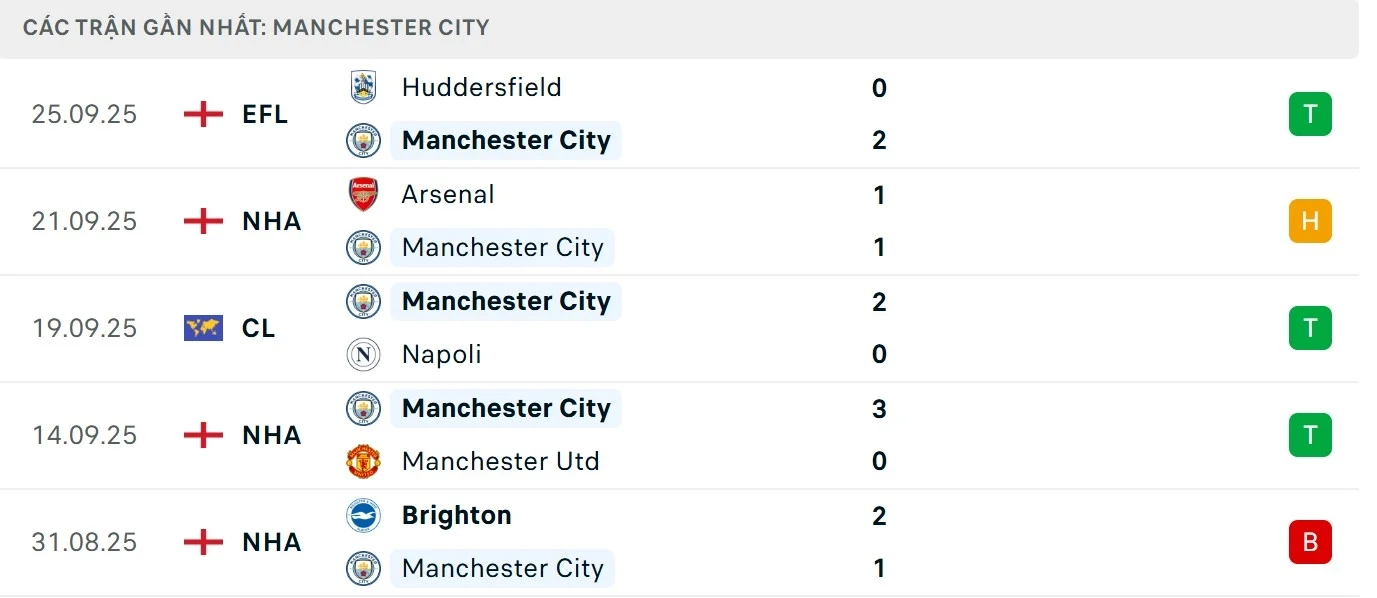
Task: Click the green T badge for the Napoli match
Action: coord(1310,327)
